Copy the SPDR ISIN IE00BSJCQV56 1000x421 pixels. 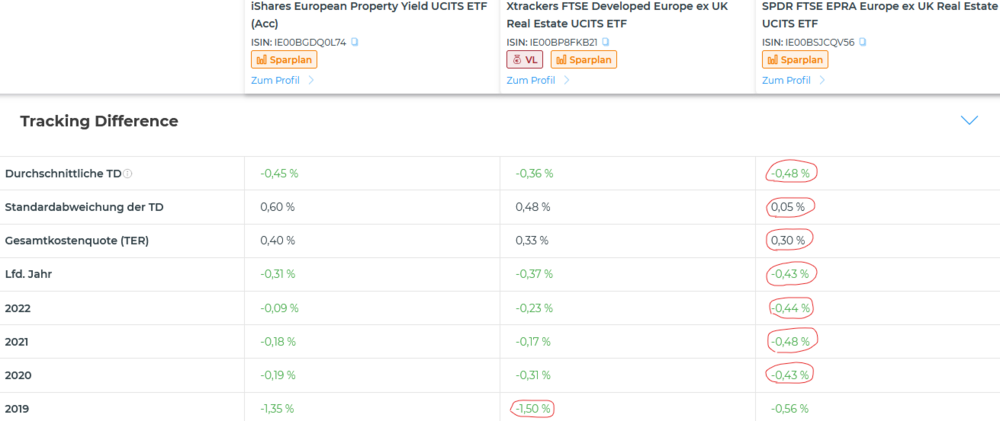[863, 42]
